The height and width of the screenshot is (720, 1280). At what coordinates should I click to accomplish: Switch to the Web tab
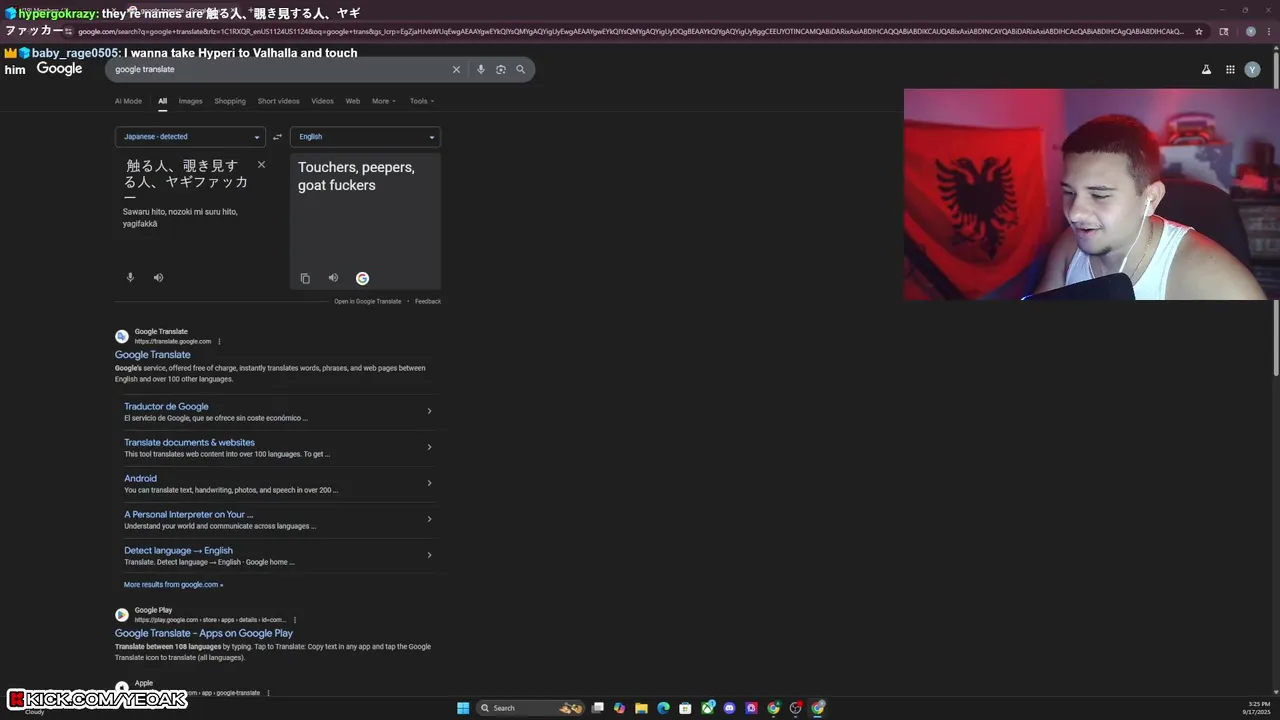point(353,101)
